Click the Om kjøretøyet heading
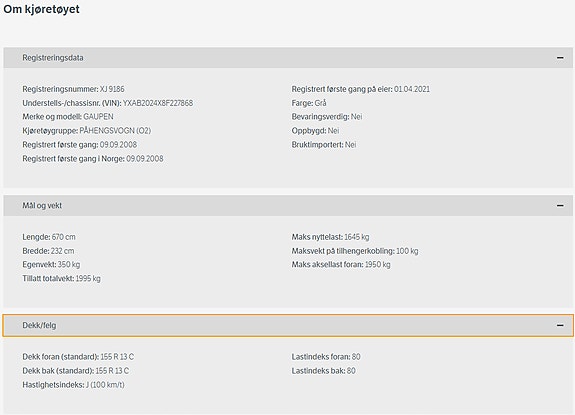This screenshot has width=575, height=415. pyautogui.click(x=41, y=9)
